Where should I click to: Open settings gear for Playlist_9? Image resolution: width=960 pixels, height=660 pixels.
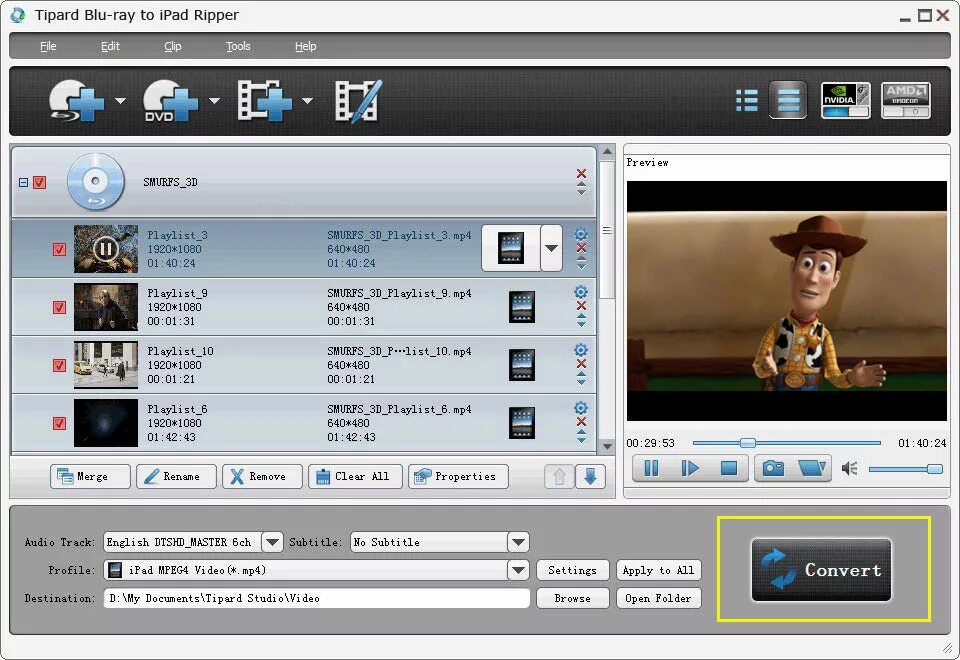(581, 292)
